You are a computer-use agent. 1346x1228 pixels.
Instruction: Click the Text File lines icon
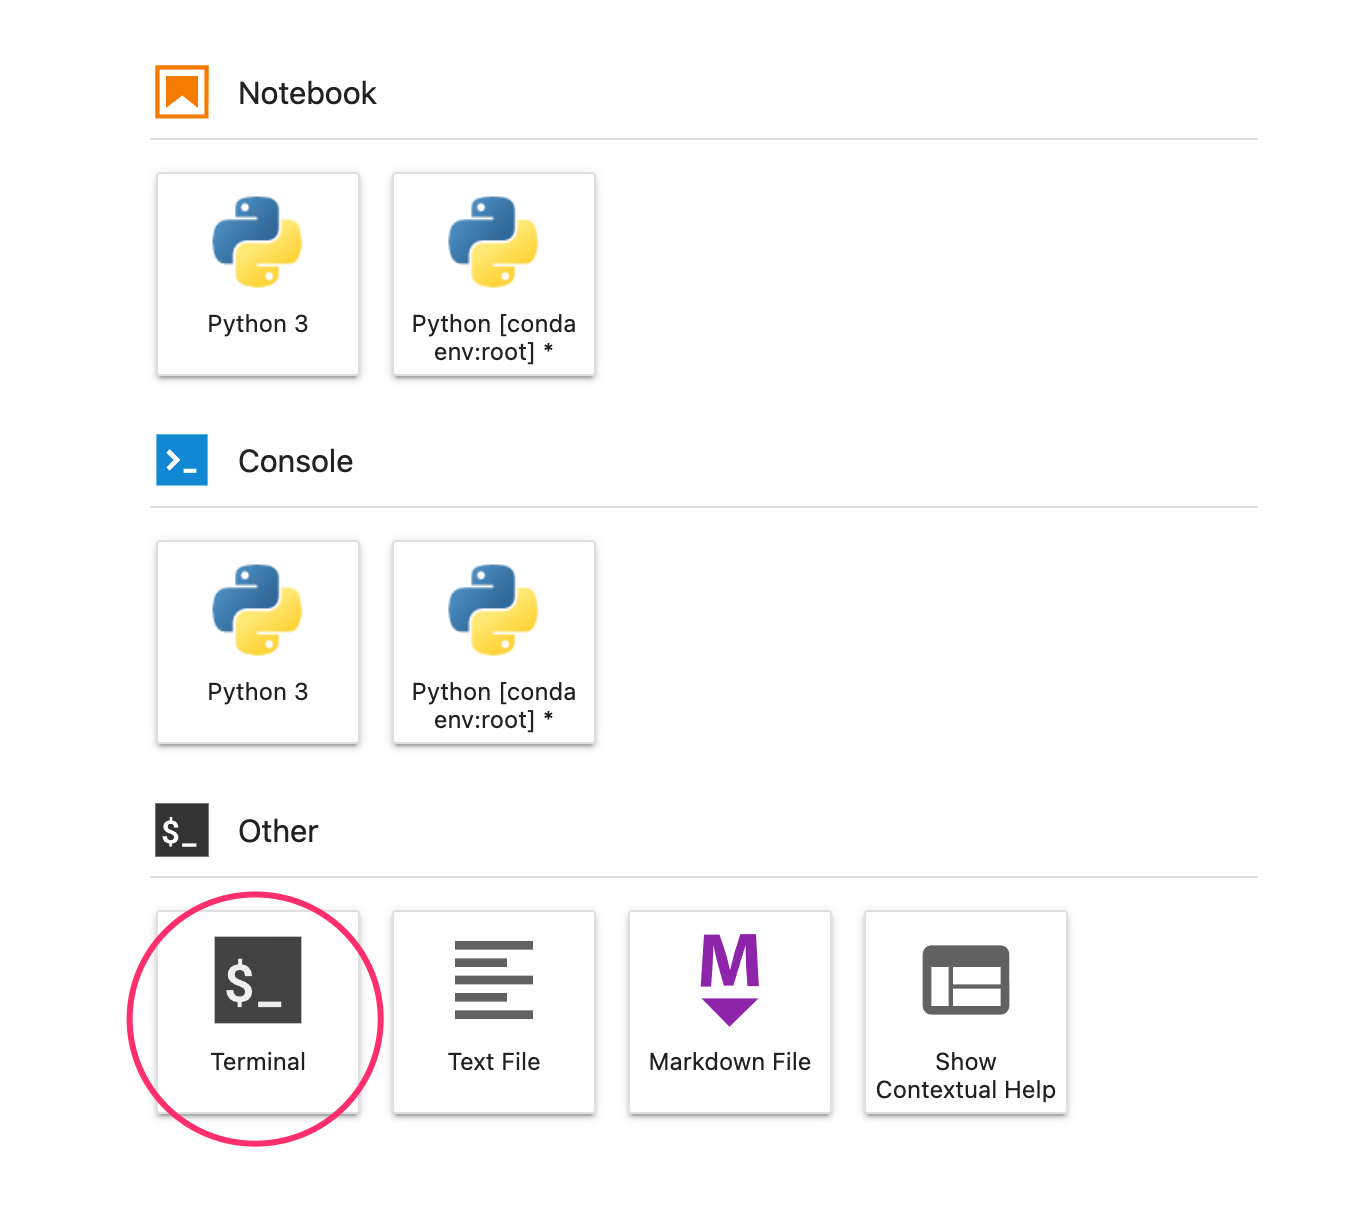(x=493, y=980)
